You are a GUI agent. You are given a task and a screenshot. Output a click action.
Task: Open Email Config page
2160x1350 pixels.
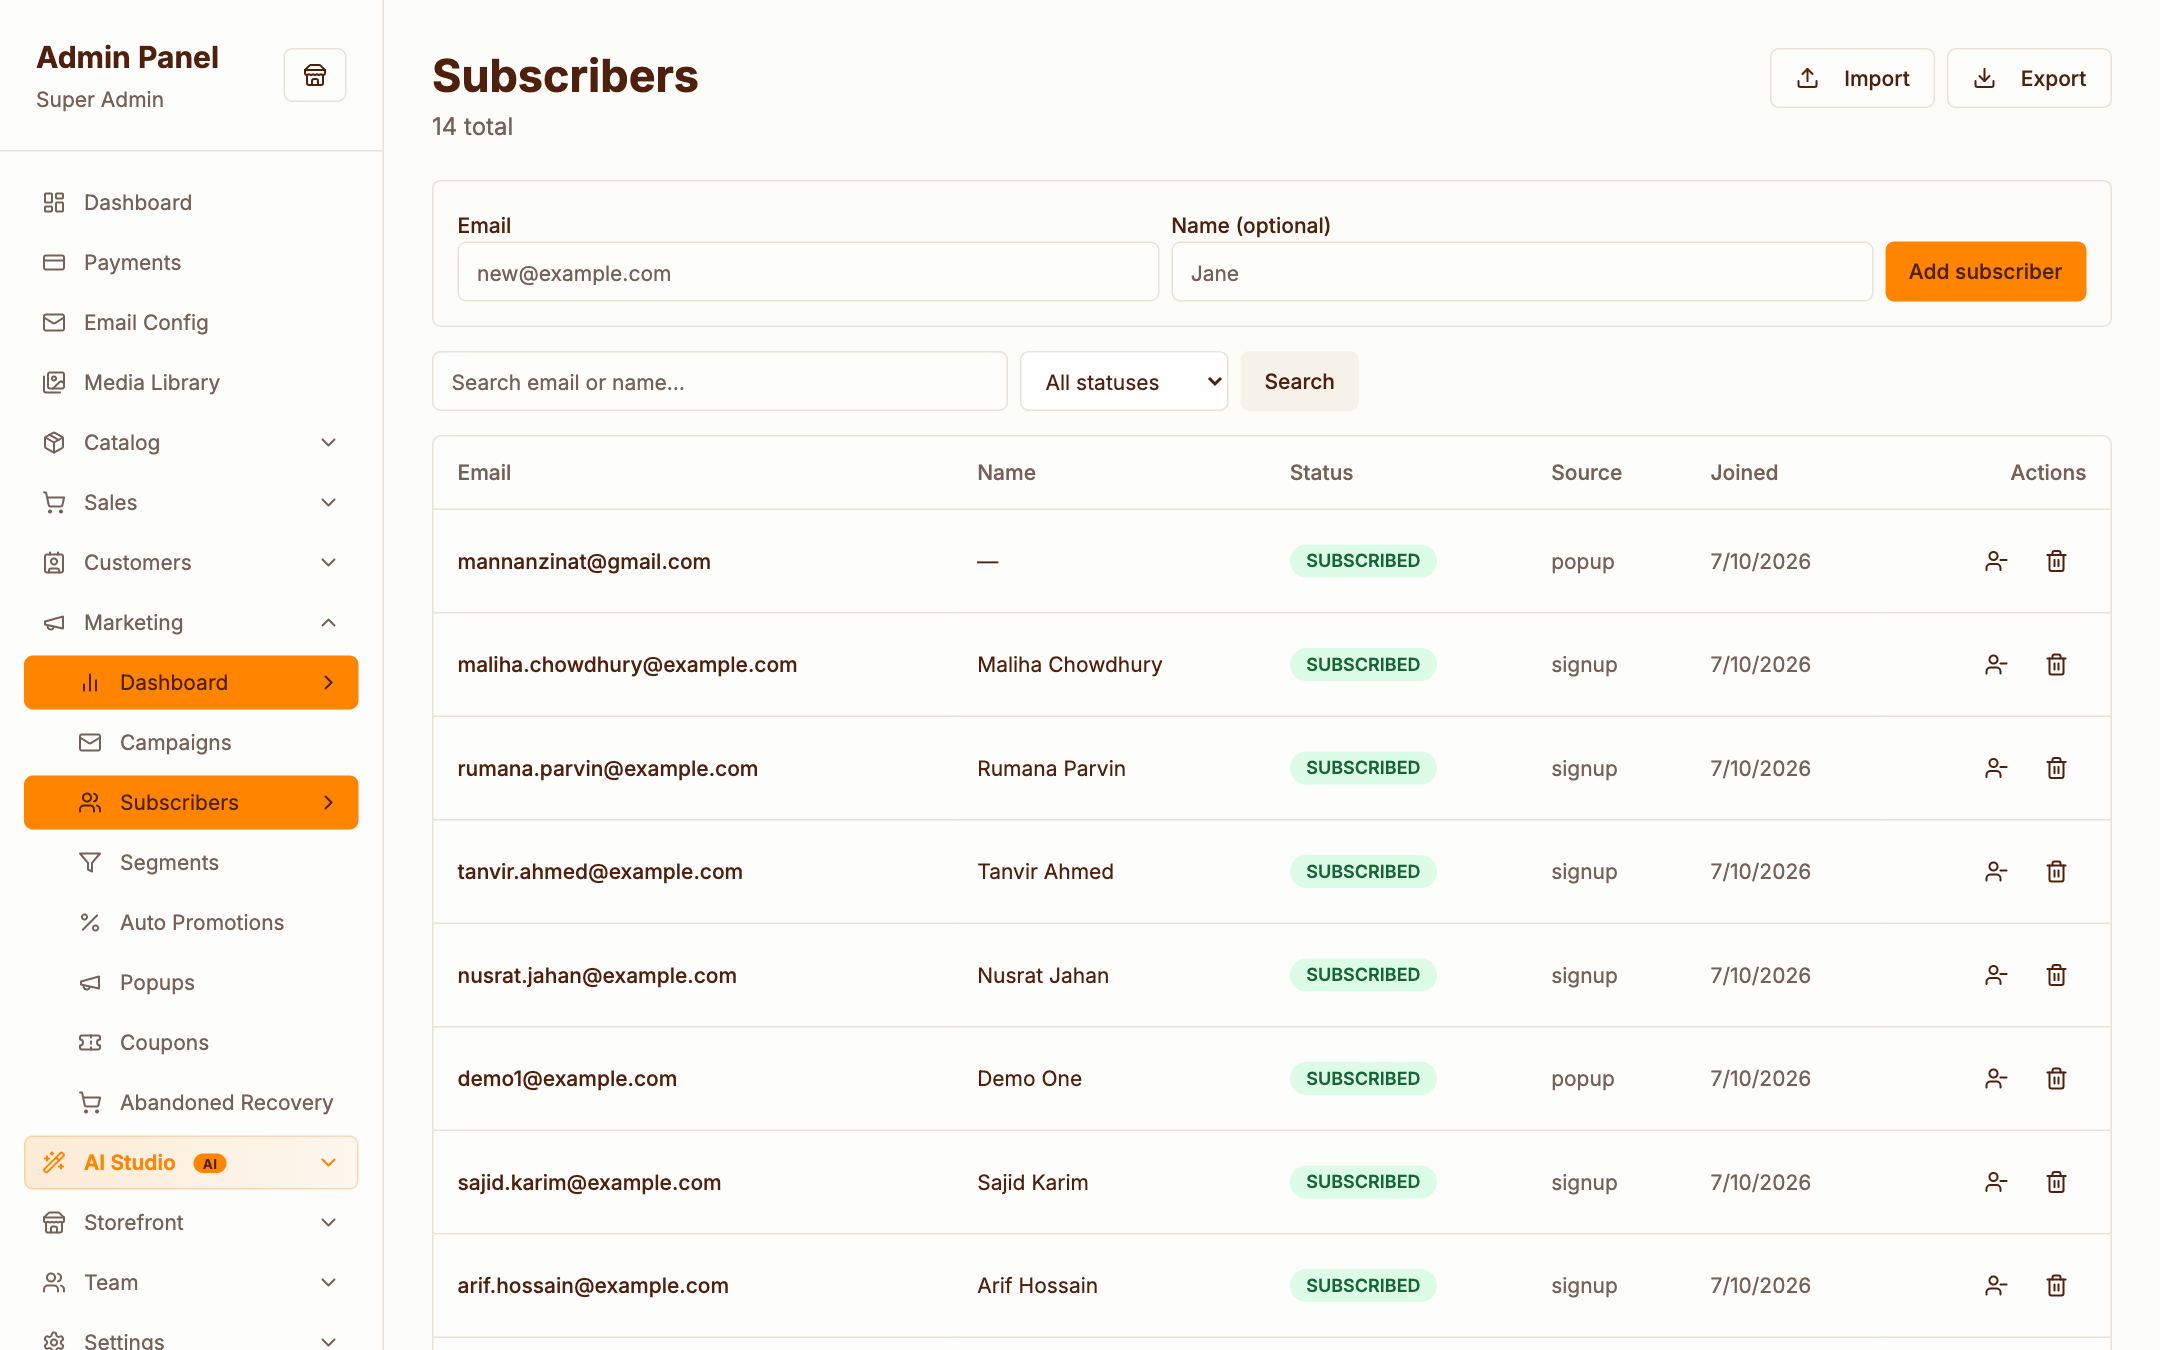[191, 322]
